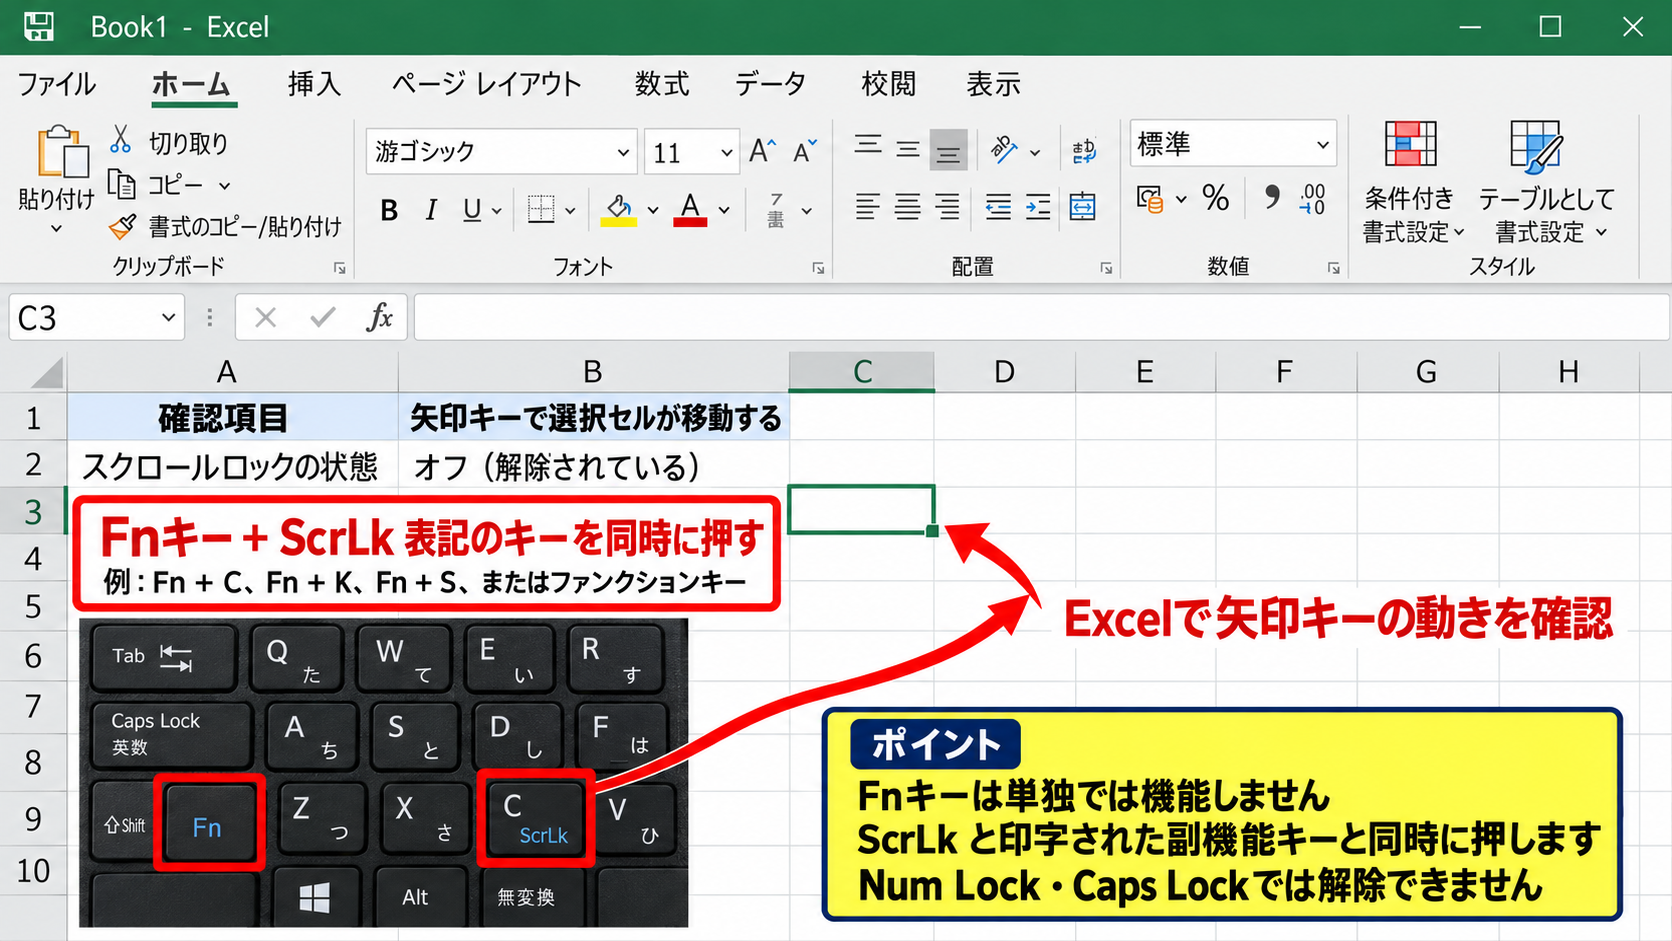Viewport: 1672px width, 941px height.
Task: Click the Format Painter brush icon
Action: click(122, 227)
